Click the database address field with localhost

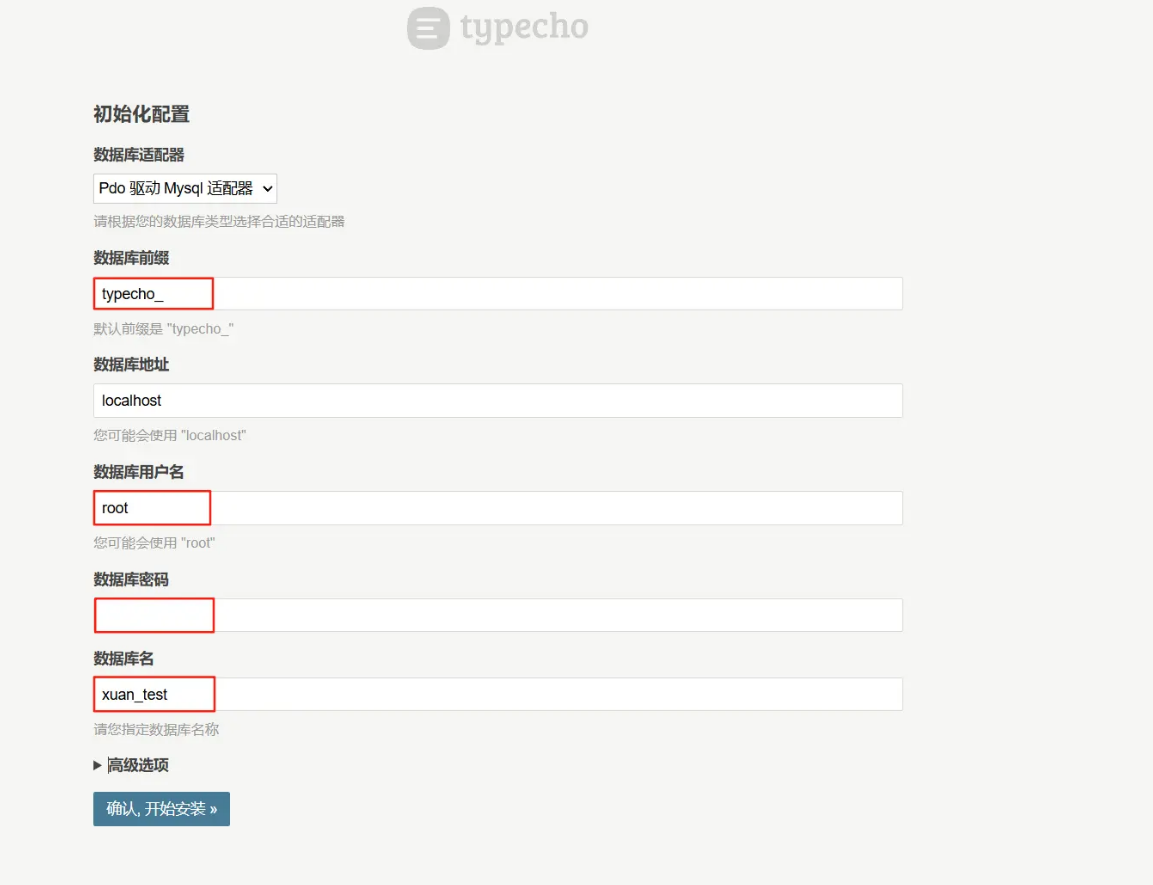tap(498, 400)
